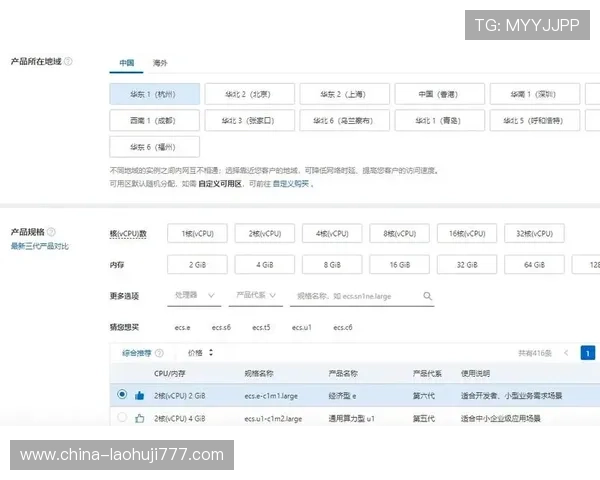Filter memory by 8 GiB
The height and width of the screenshot is (480, 600).
pos(332,265)
